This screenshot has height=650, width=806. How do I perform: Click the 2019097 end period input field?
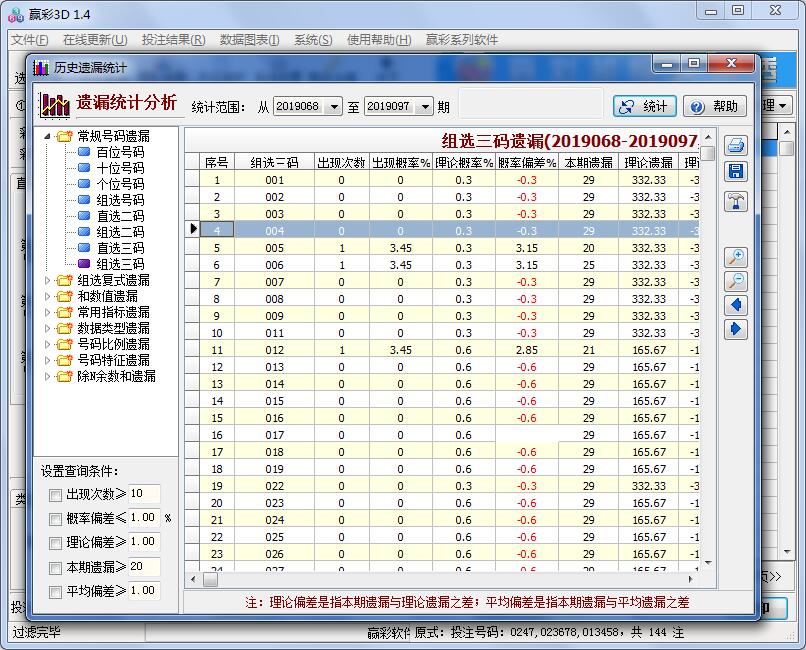[x=392, y=104]
